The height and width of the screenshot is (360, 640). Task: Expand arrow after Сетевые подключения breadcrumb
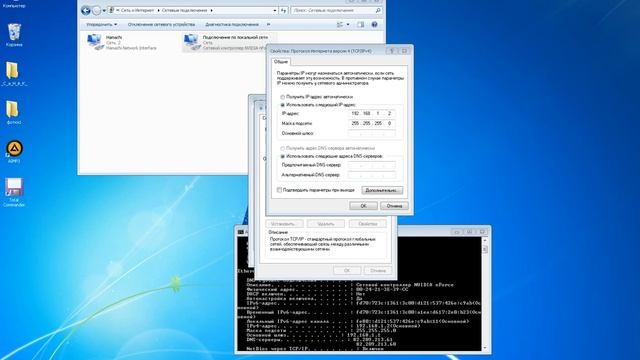211,10
